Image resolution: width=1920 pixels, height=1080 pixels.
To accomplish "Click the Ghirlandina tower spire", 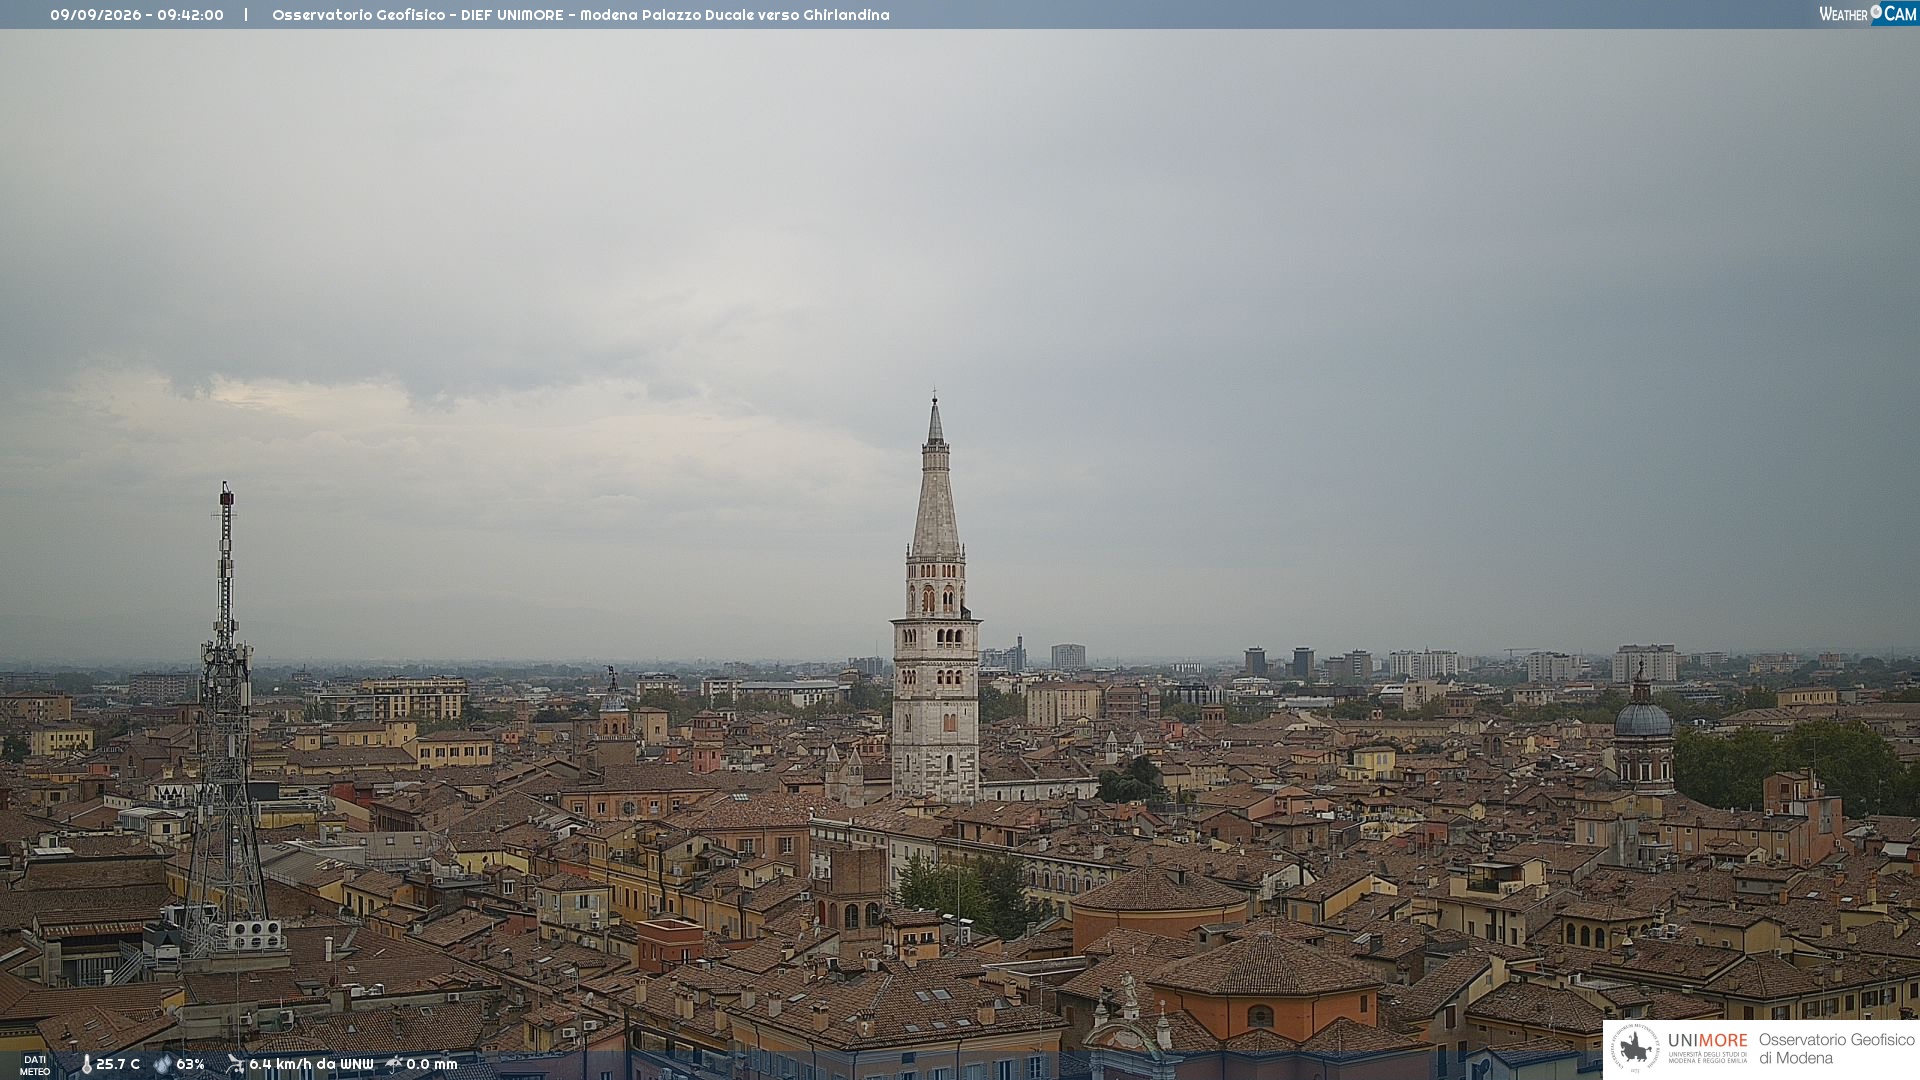I will click(x=936, y=478).
